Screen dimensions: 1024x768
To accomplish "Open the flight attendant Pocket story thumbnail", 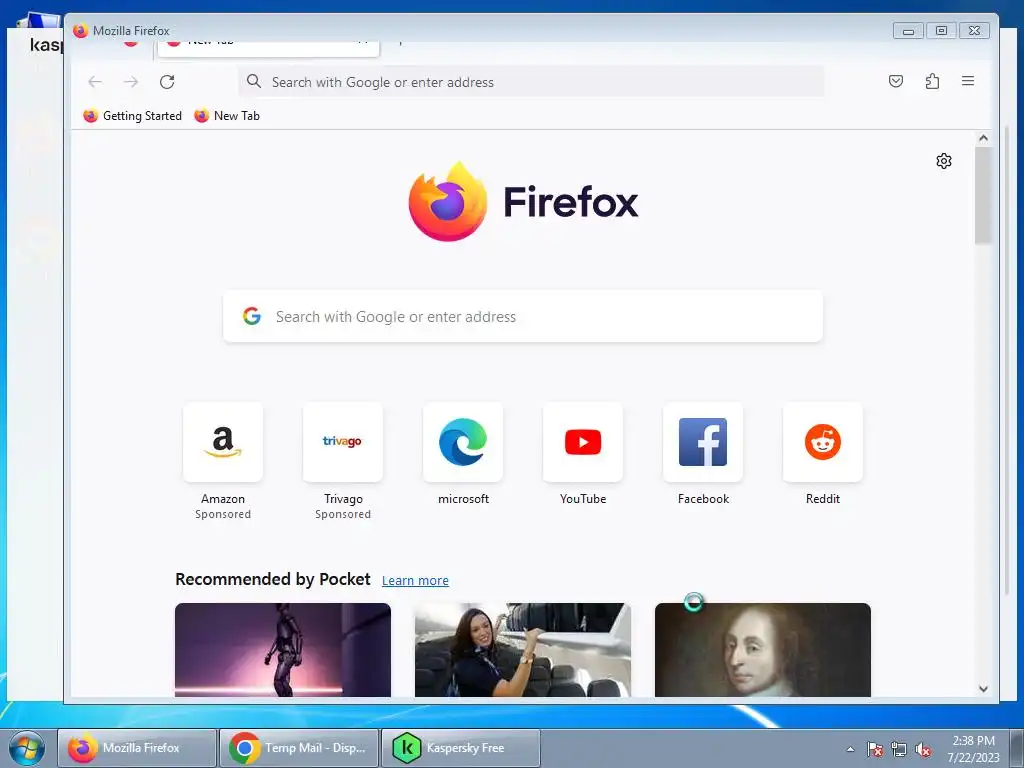I will (x=522, y=650).
